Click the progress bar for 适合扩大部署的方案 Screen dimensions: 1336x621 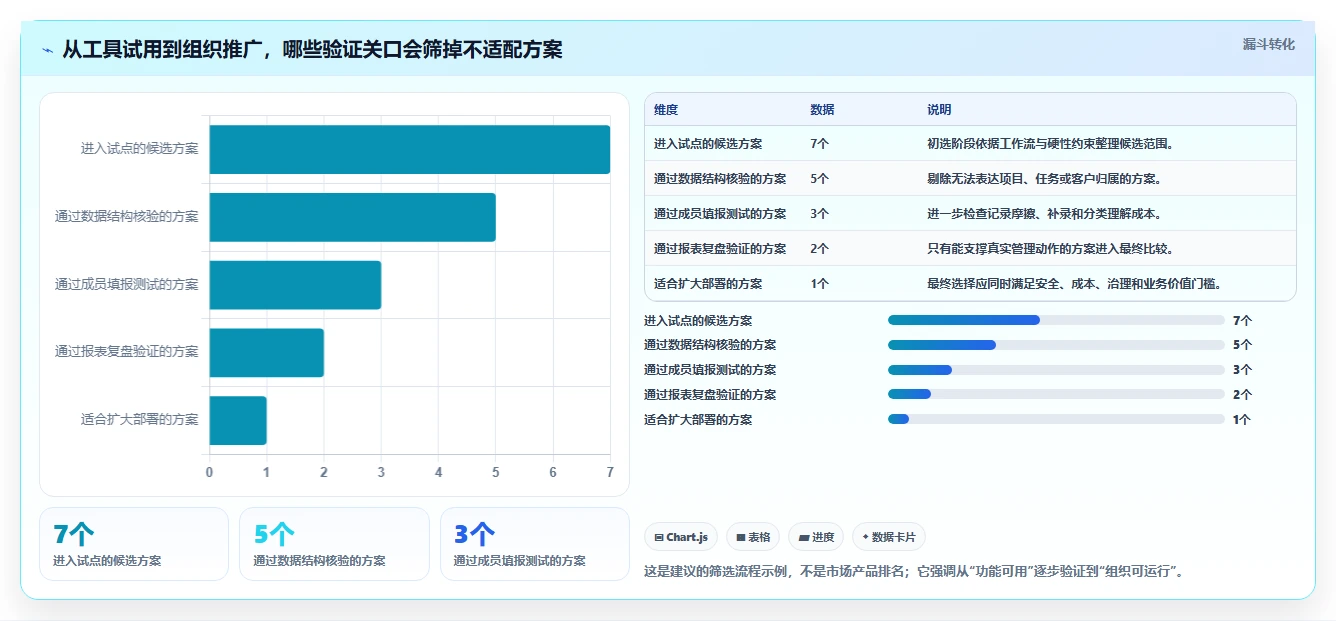(x=1056, y=420)
